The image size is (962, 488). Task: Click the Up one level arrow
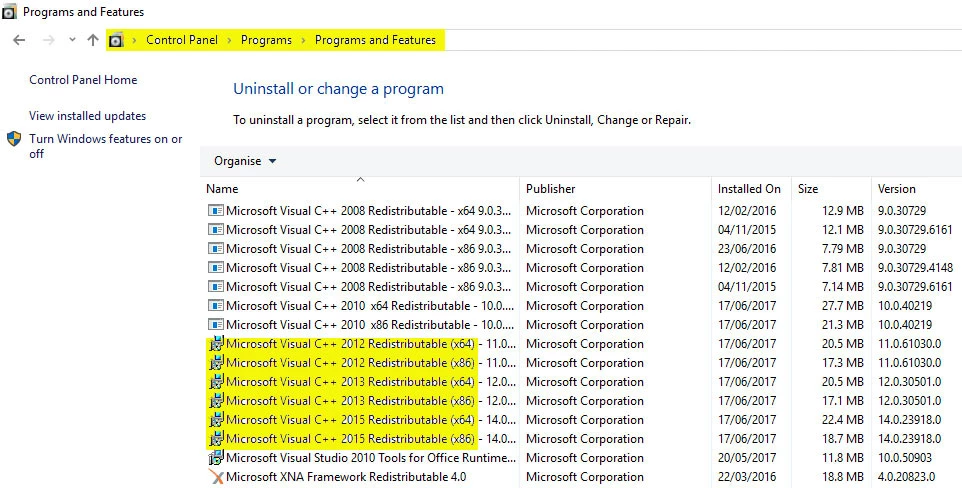(93, 40)
